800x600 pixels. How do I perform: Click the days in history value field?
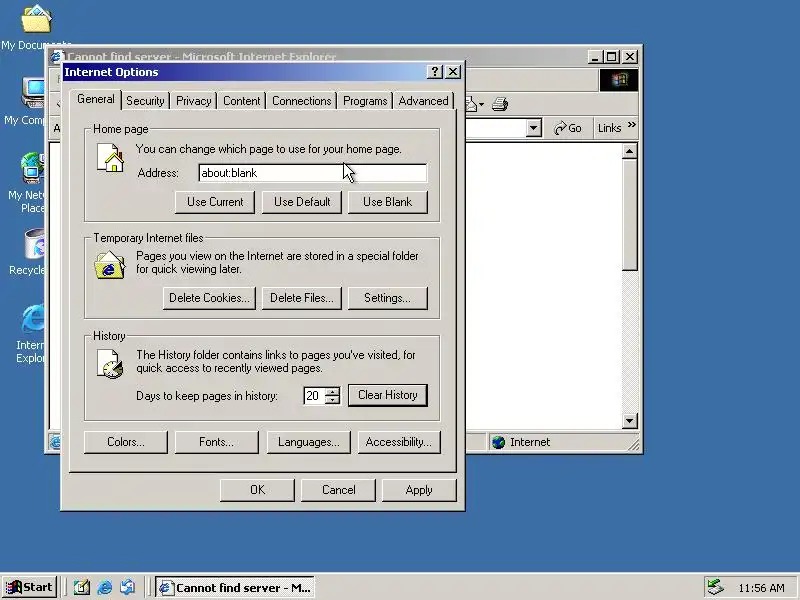click(x=314, y=396)
